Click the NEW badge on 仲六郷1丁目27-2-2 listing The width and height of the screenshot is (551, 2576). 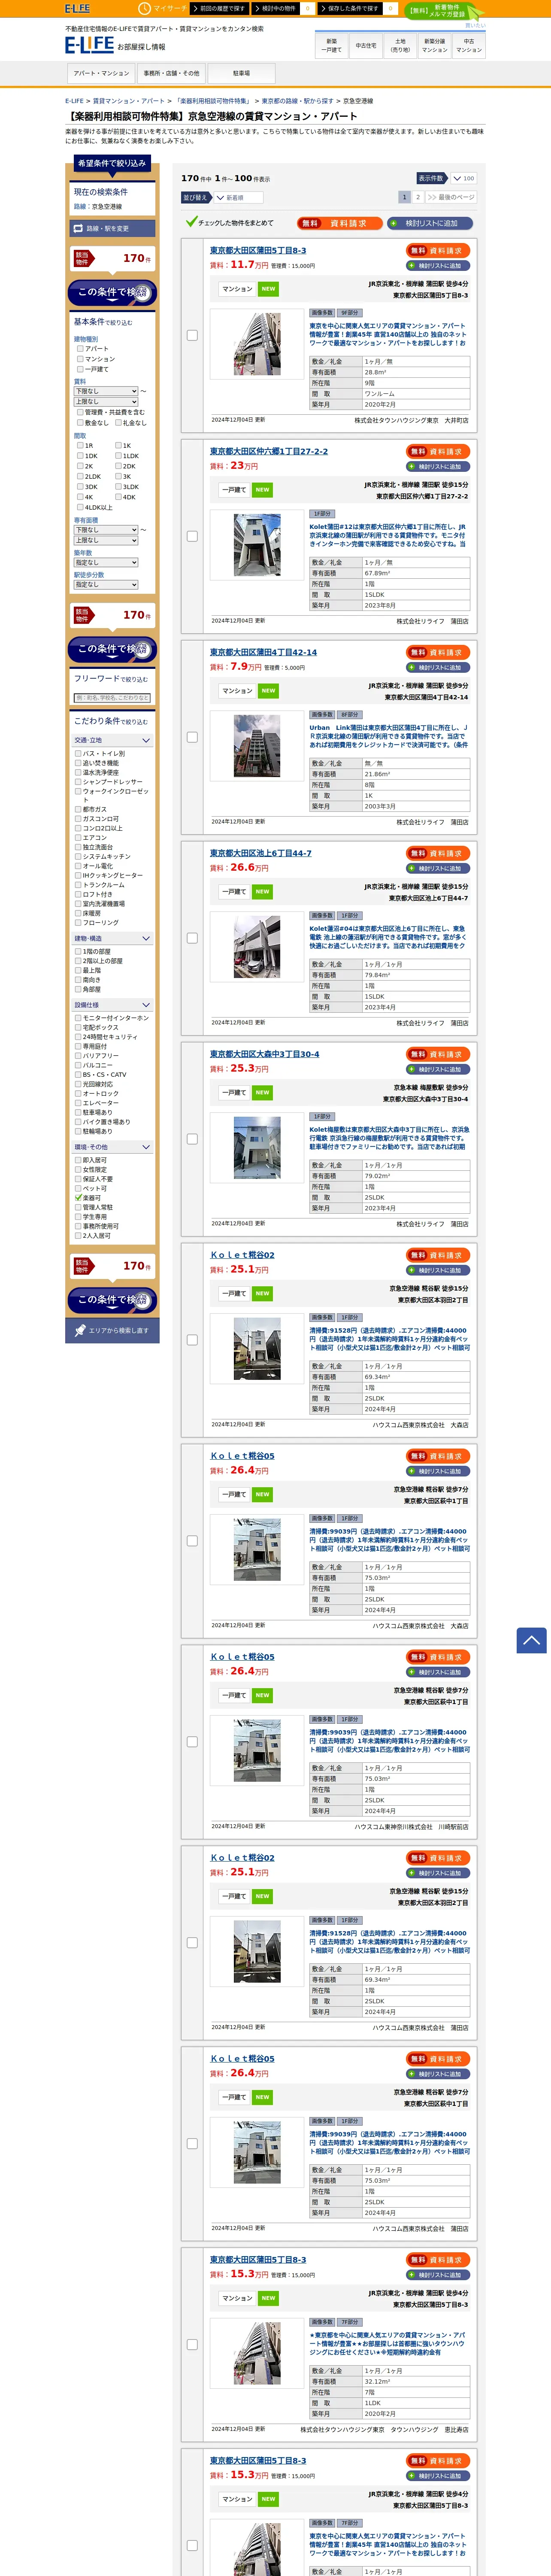coord(262,490)
